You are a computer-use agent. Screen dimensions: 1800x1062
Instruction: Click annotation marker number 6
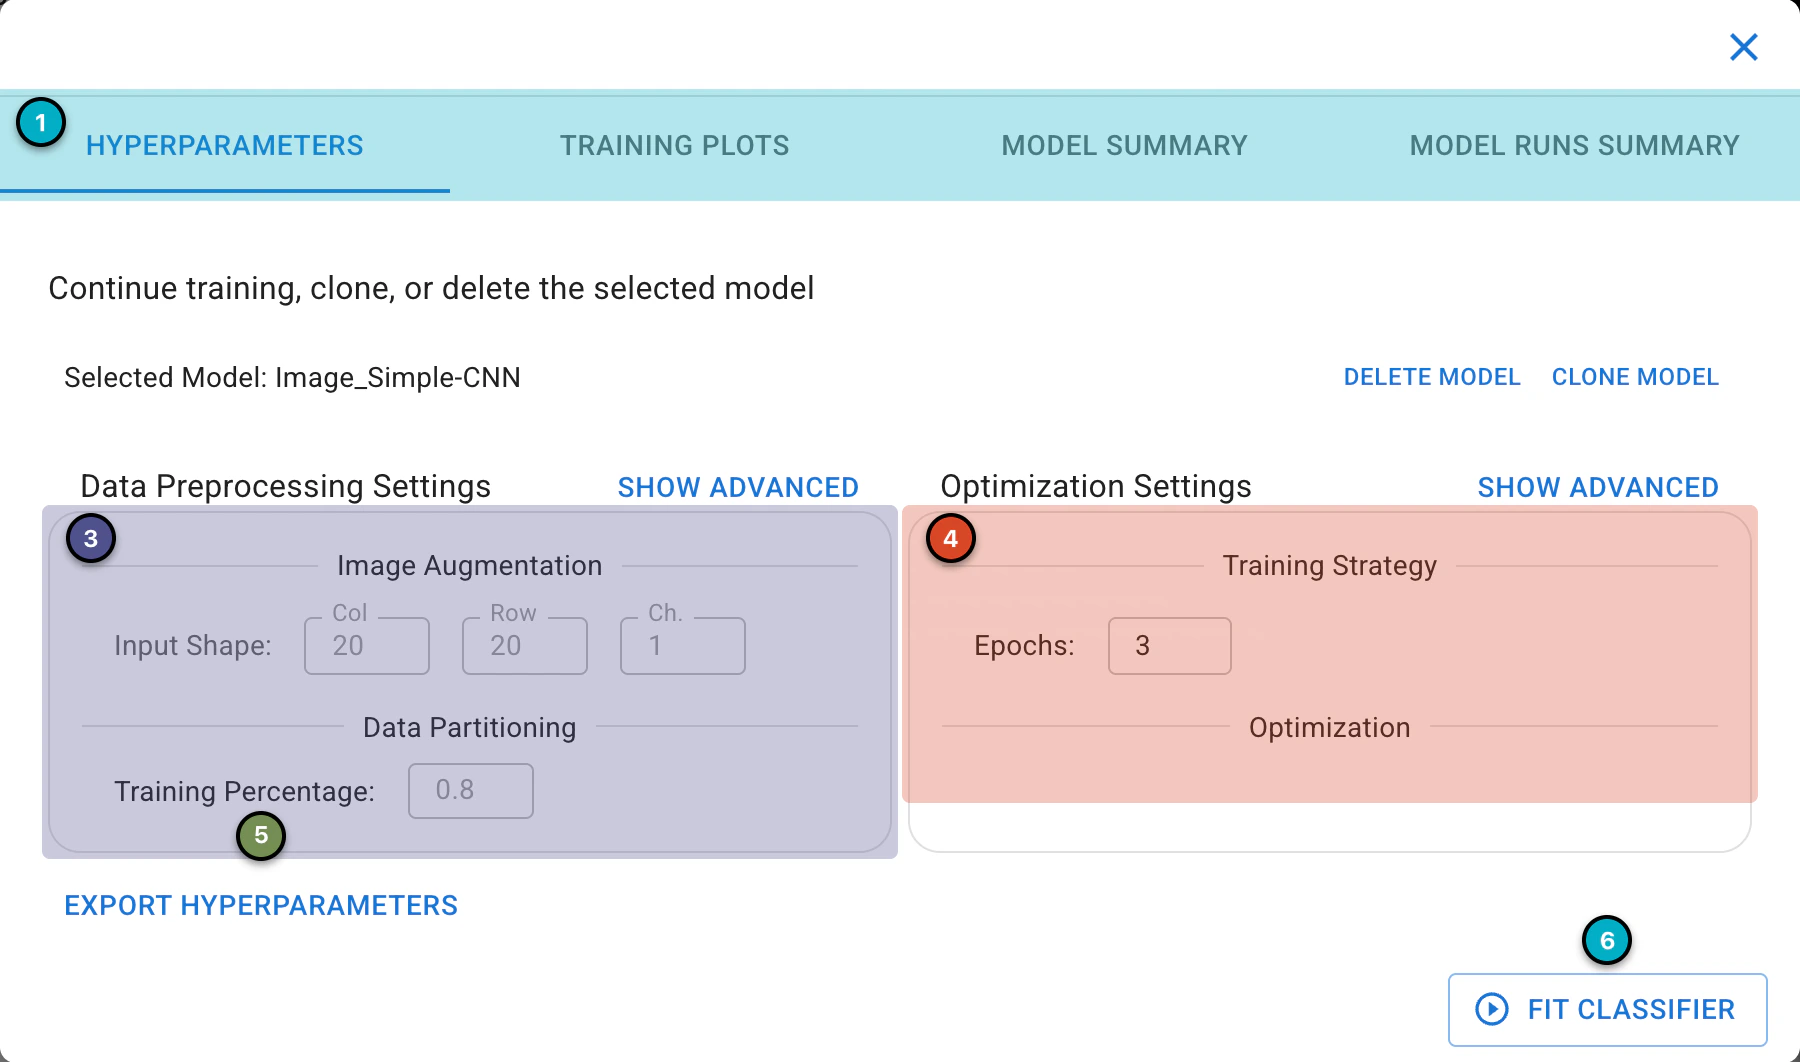click(x=1607, y=940)
